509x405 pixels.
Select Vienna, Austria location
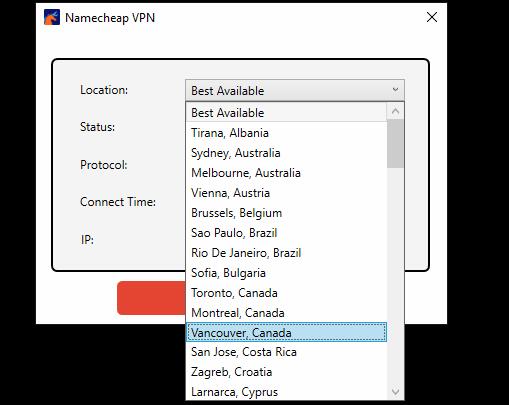286,193
